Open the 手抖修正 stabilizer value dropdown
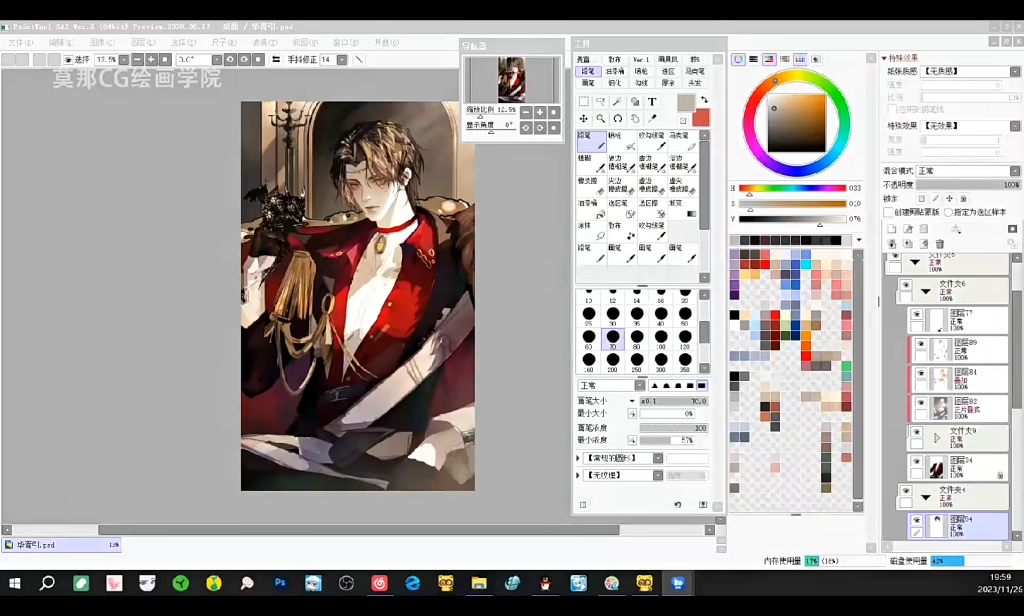 tap(341, 60)
